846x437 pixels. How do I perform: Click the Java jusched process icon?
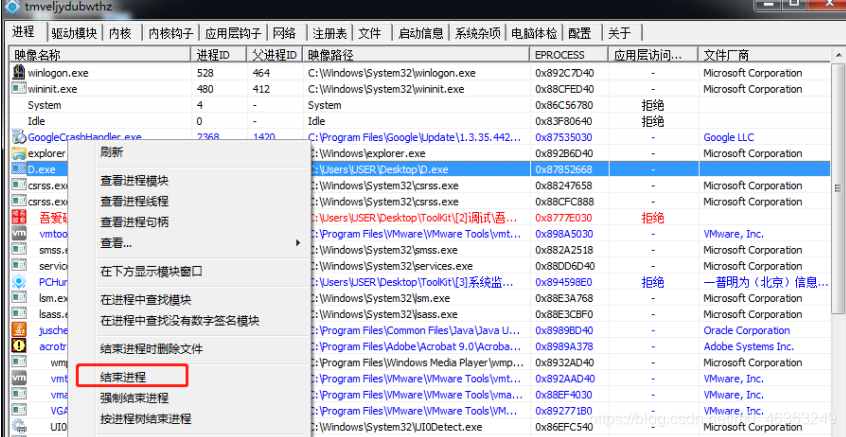[19, 330]
